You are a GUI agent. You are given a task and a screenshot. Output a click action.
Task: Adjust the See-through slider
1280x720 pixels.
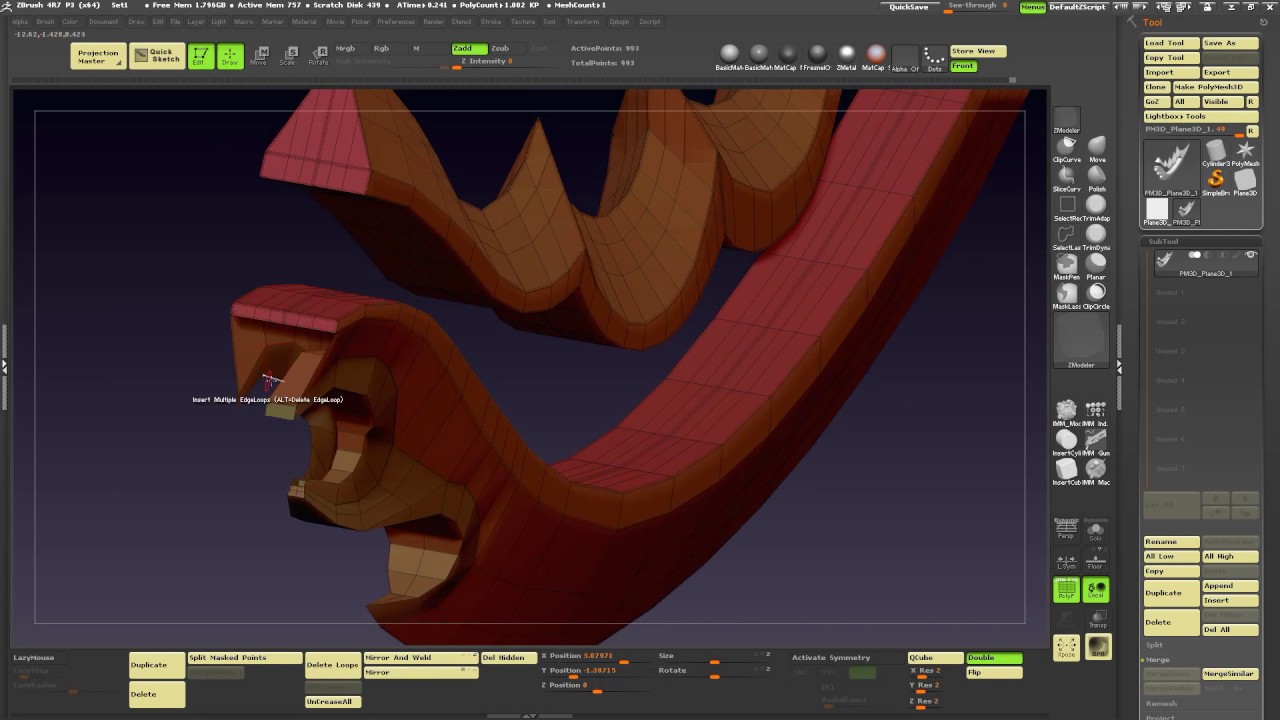point(978,7)
